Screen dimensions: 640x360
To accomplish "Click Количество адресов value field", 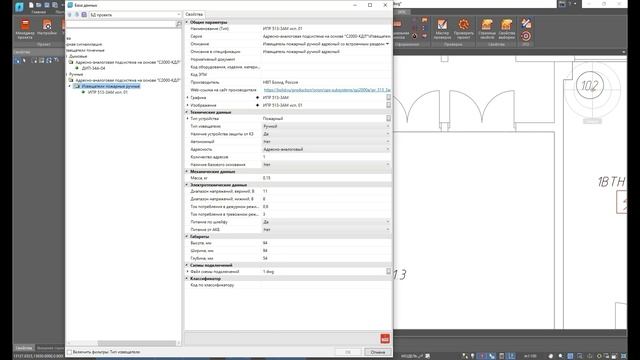I will (326, 157).
